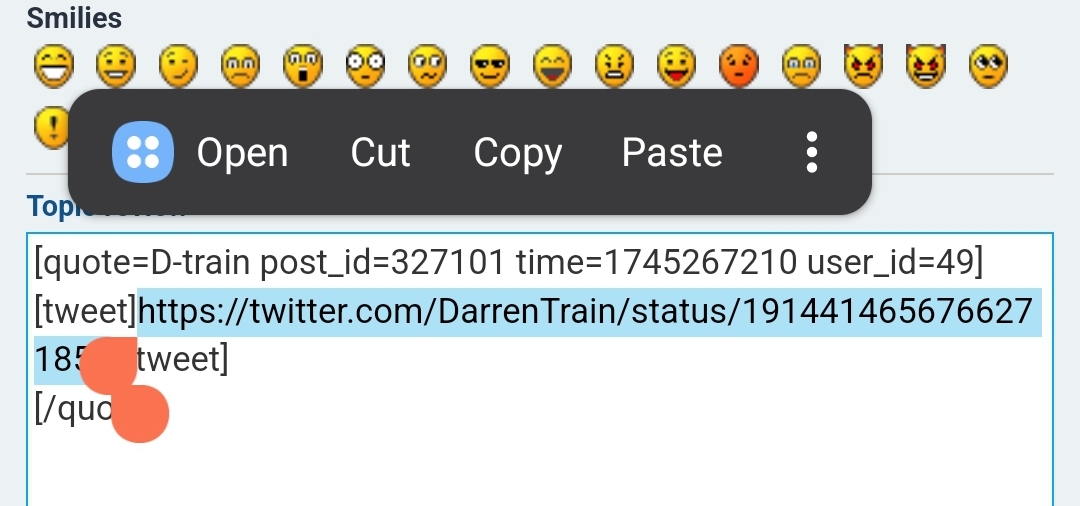Insert the shocked wide-eyed smiley

(x=365, y=67)
